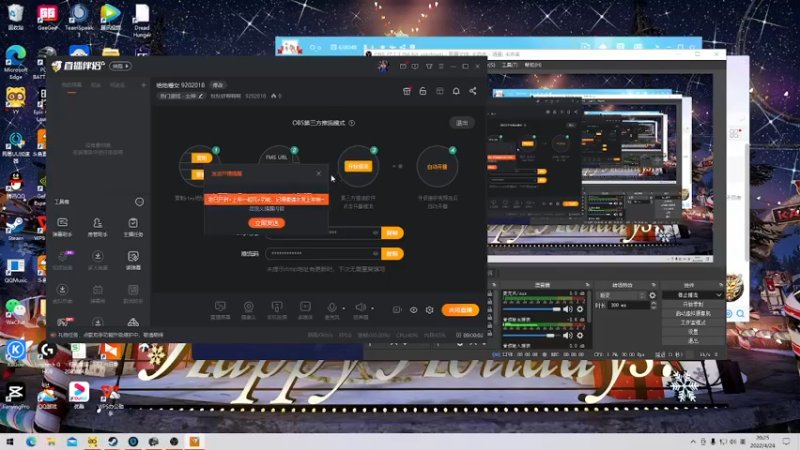
Task: Open the 弹幕助手 tool in the toolbox
Action: pyautogui.click(x=62, y=227)
